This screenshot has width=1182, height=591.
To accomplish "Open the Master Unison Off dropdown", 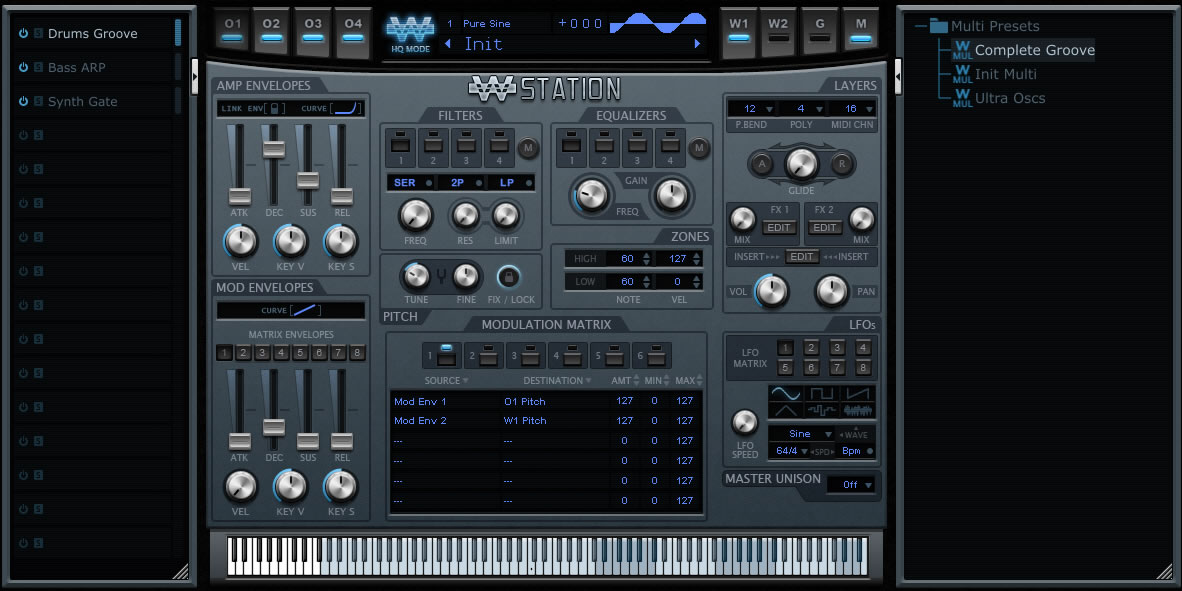I will 852,485.
